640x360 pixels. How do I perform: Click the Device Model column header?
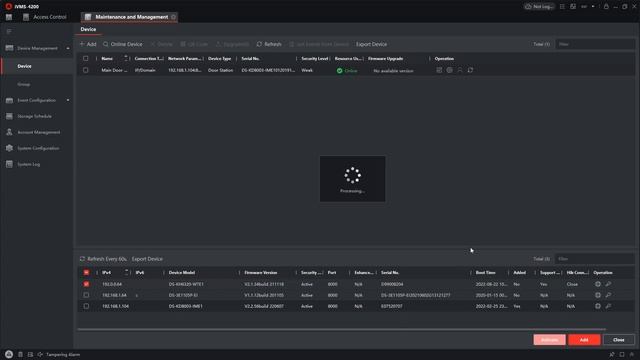[x=182, y=273]
